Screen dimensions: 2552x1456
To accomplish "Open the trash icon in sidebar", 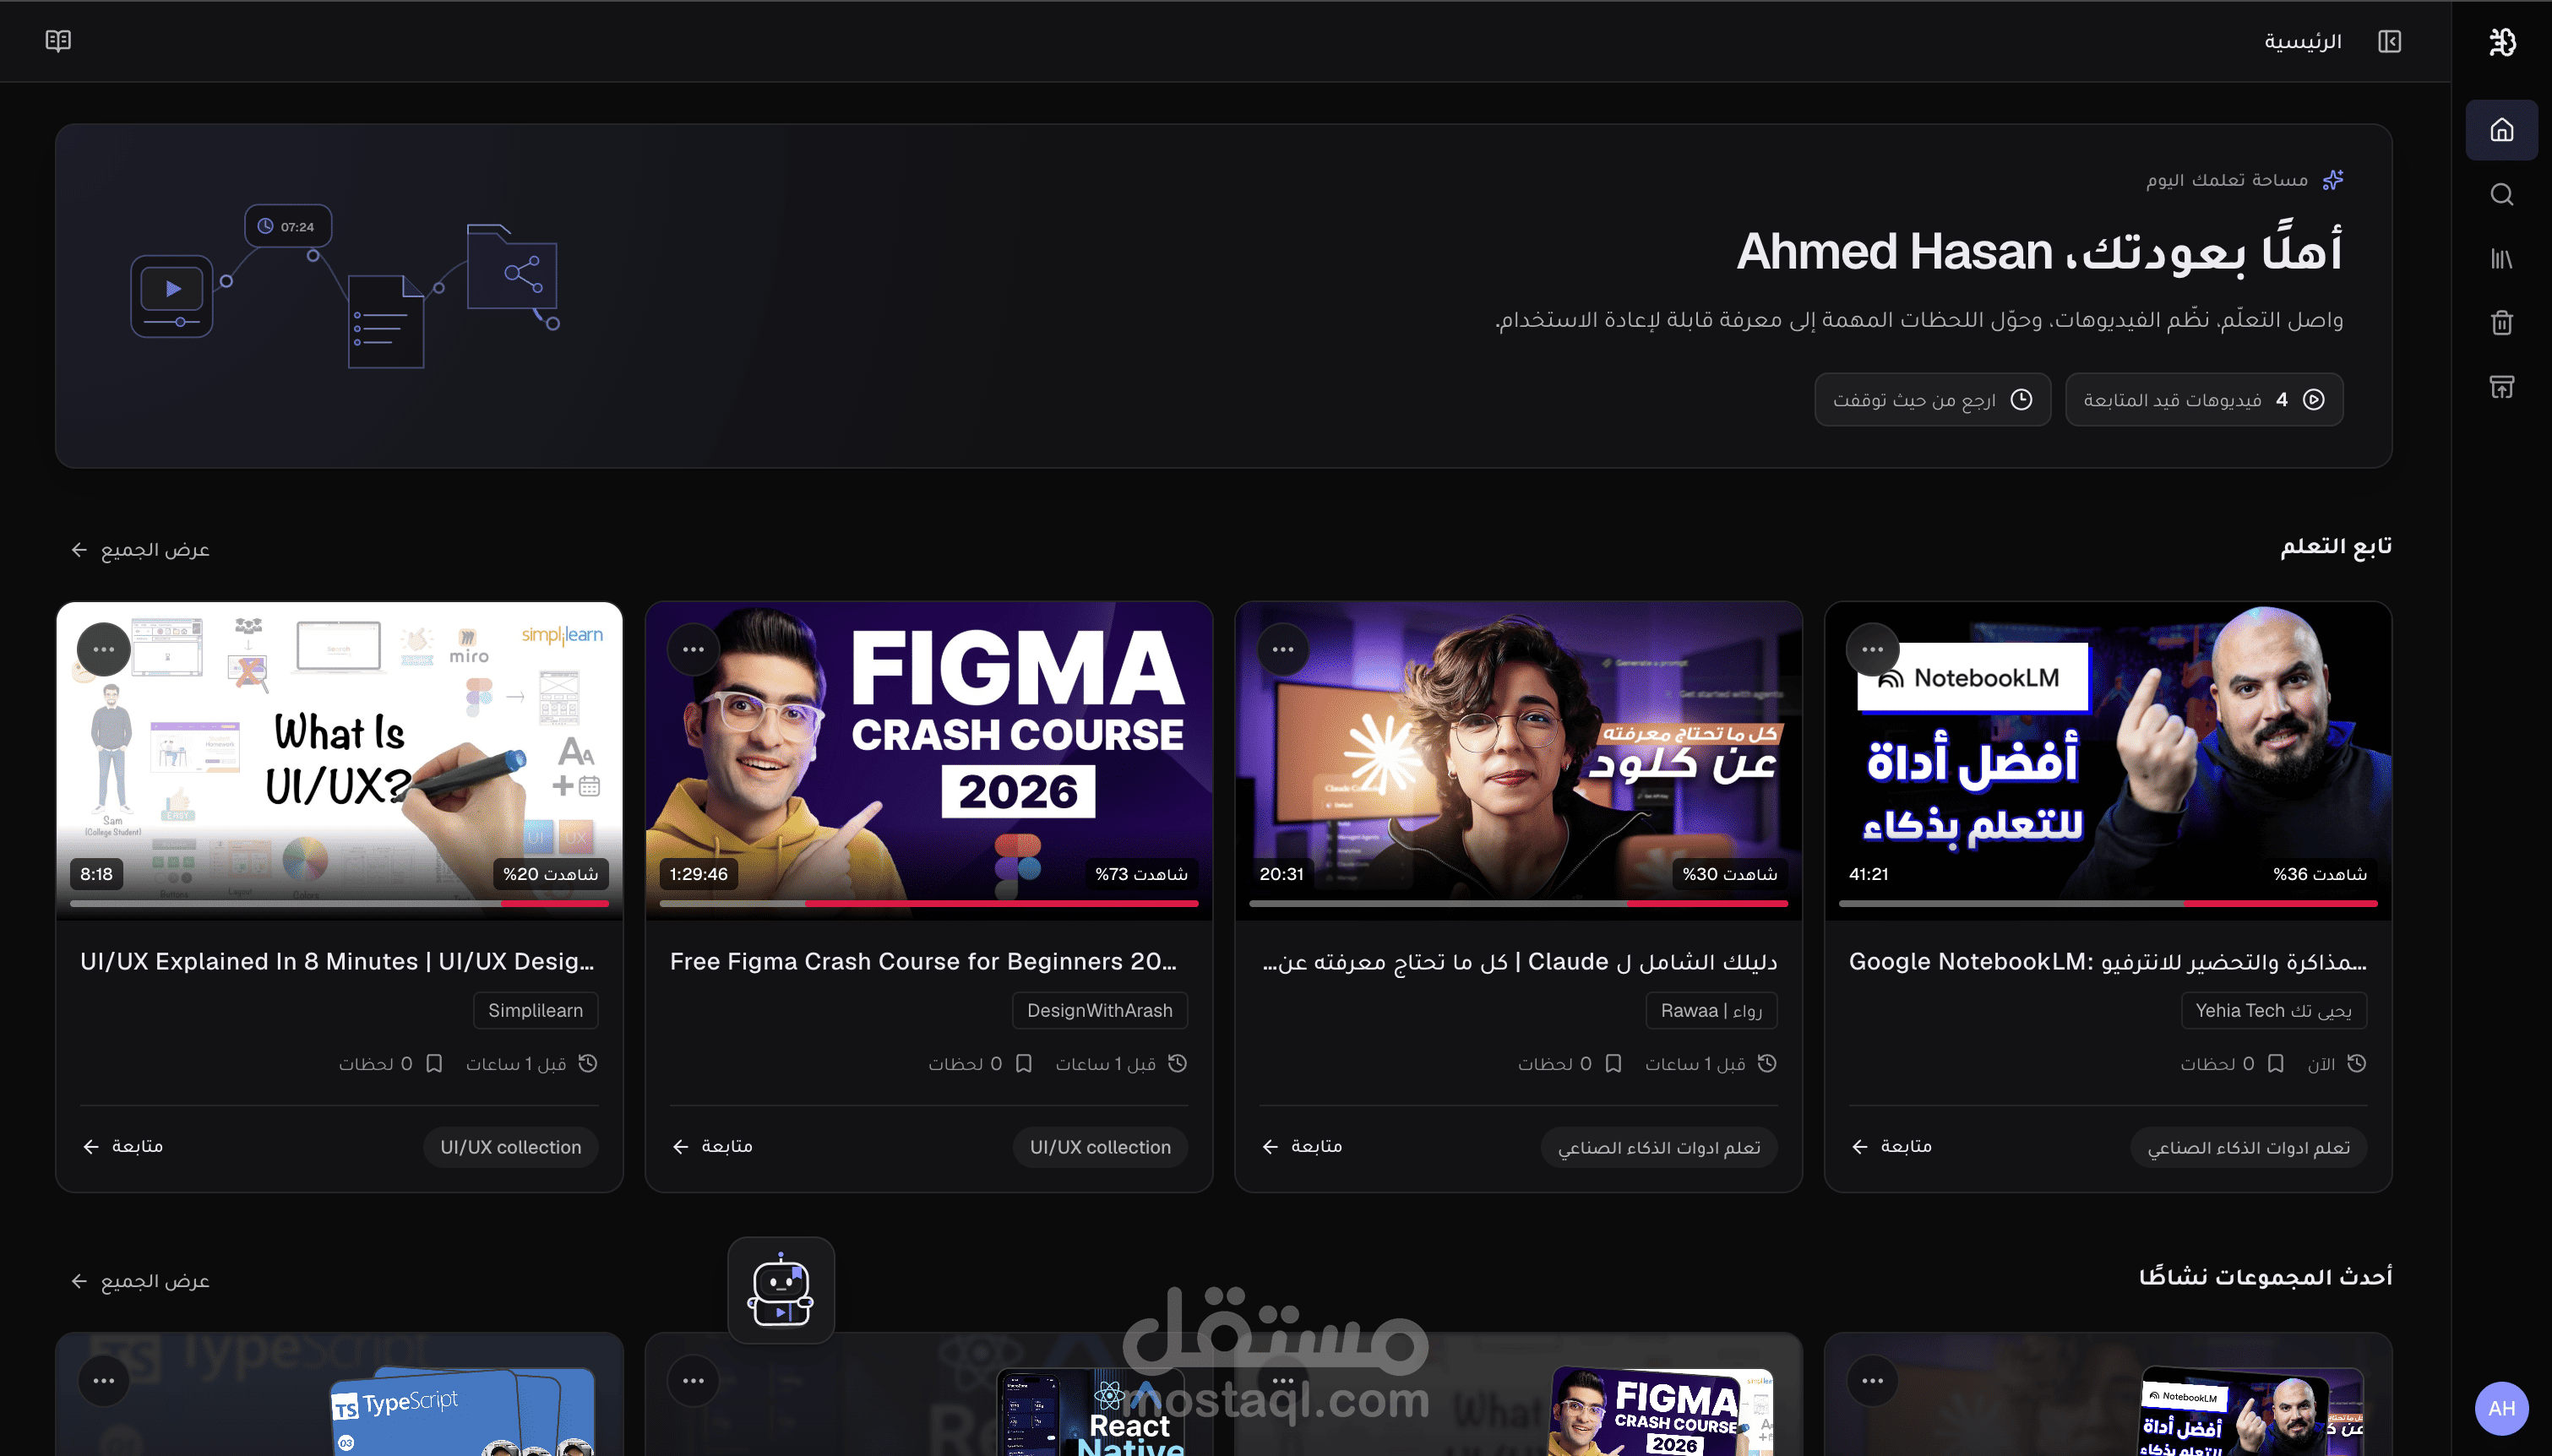I will tap(2501, 323).
